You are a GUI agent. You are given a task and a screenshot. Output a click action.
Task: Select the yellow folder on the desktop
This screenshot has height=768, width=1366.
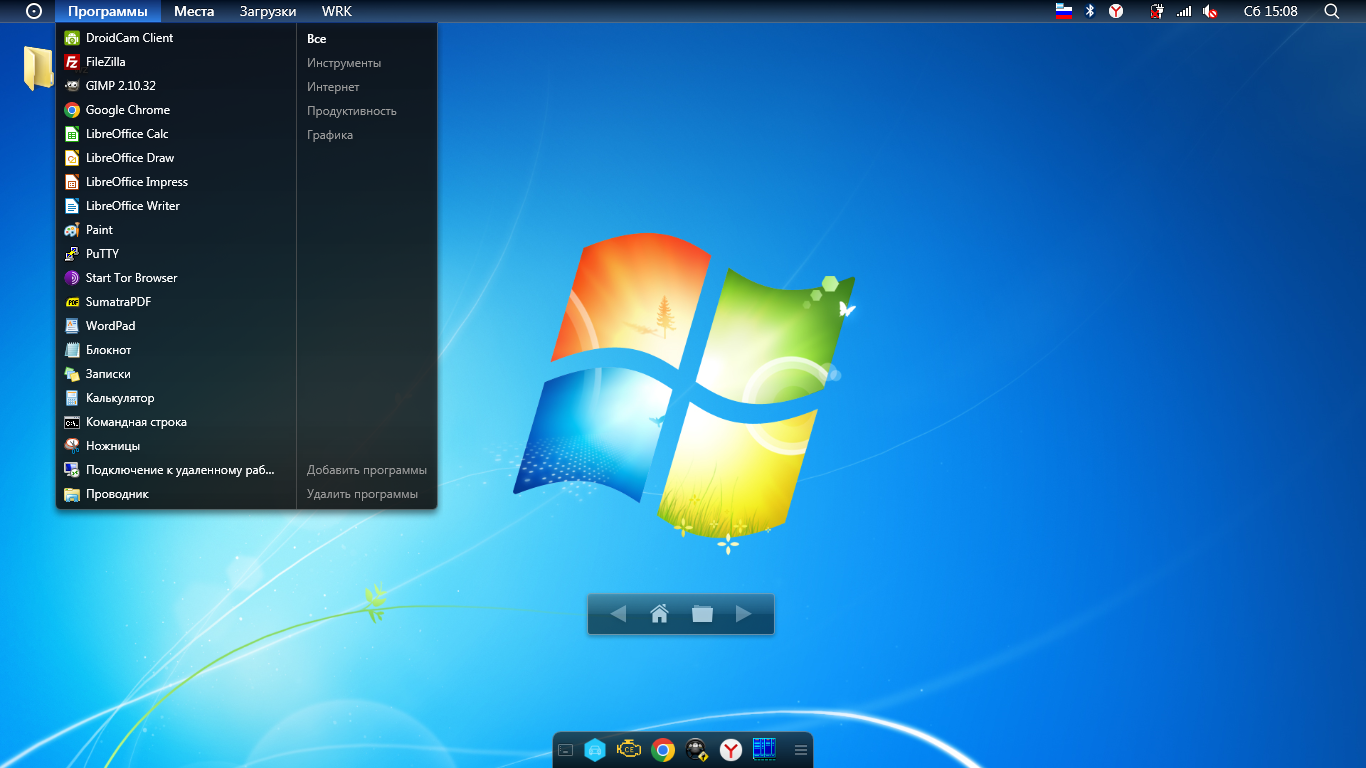click(38, 68)
